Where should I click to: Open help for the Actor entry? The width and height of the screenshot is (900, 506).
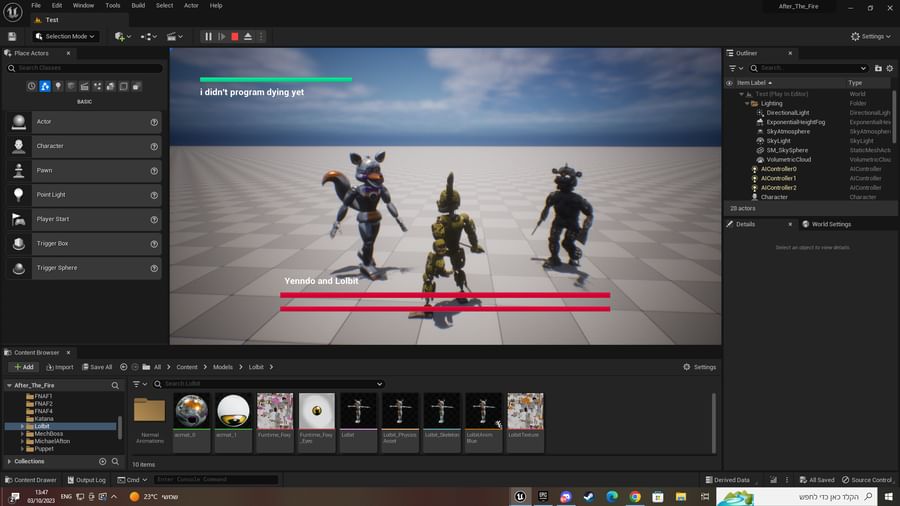pyautogui.click(x=154, y=122)
